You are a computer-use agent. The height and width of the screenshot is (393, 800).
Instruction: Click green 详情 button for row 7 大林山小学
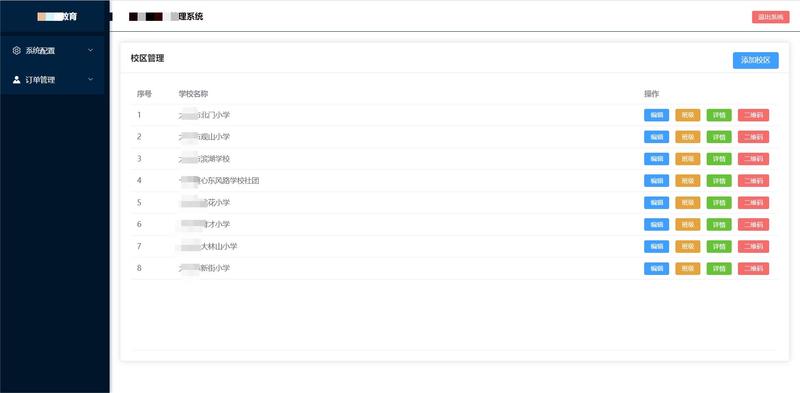[719, 247]
